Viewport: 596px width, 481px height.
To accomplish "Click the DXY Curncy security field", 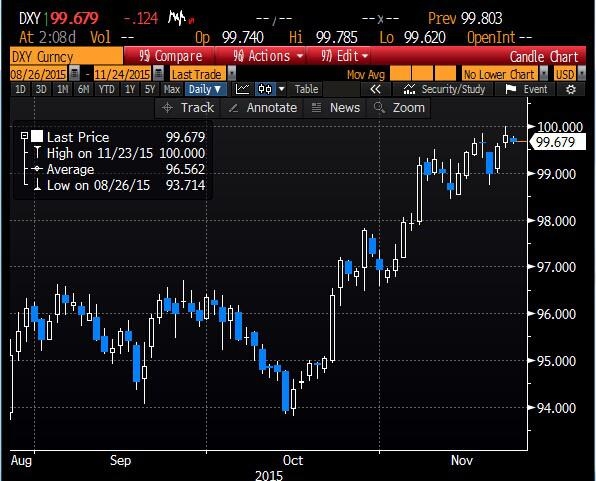I will pos(67,56).
